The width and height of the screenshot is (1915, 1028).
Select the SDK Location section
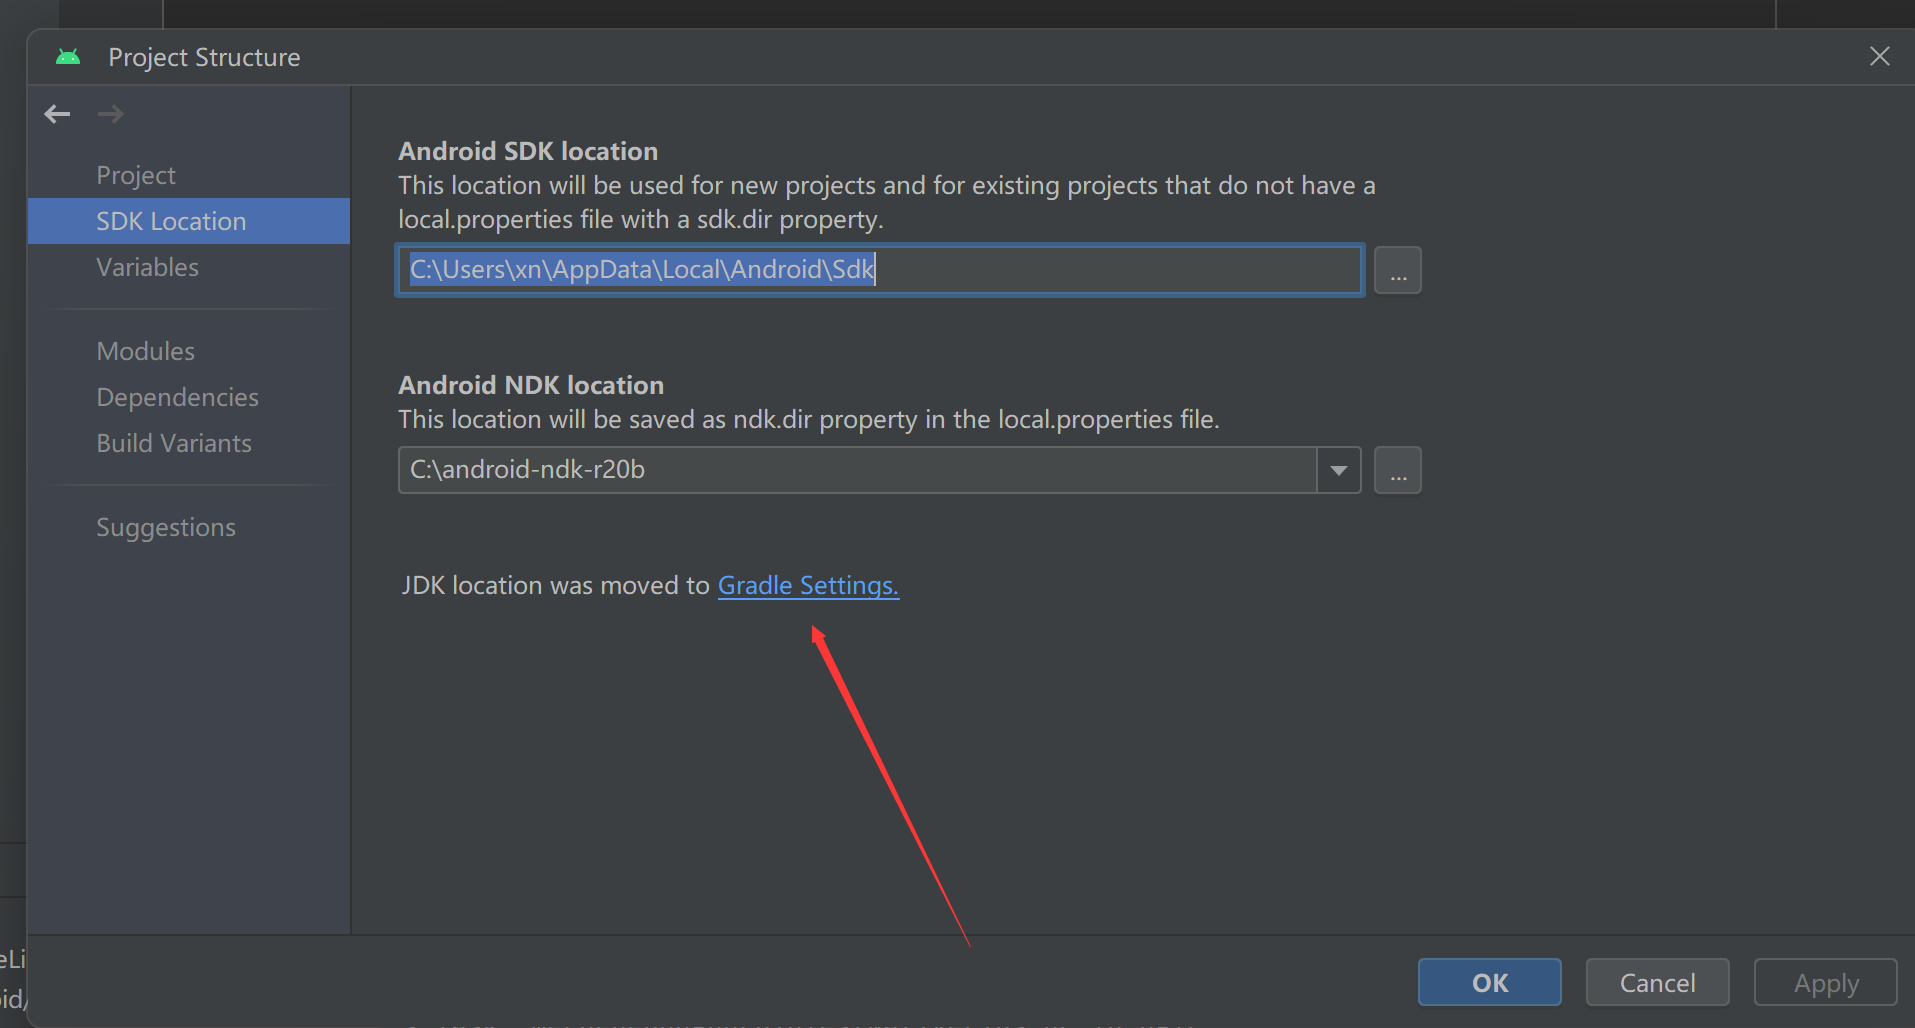click(x=189, y=221)
